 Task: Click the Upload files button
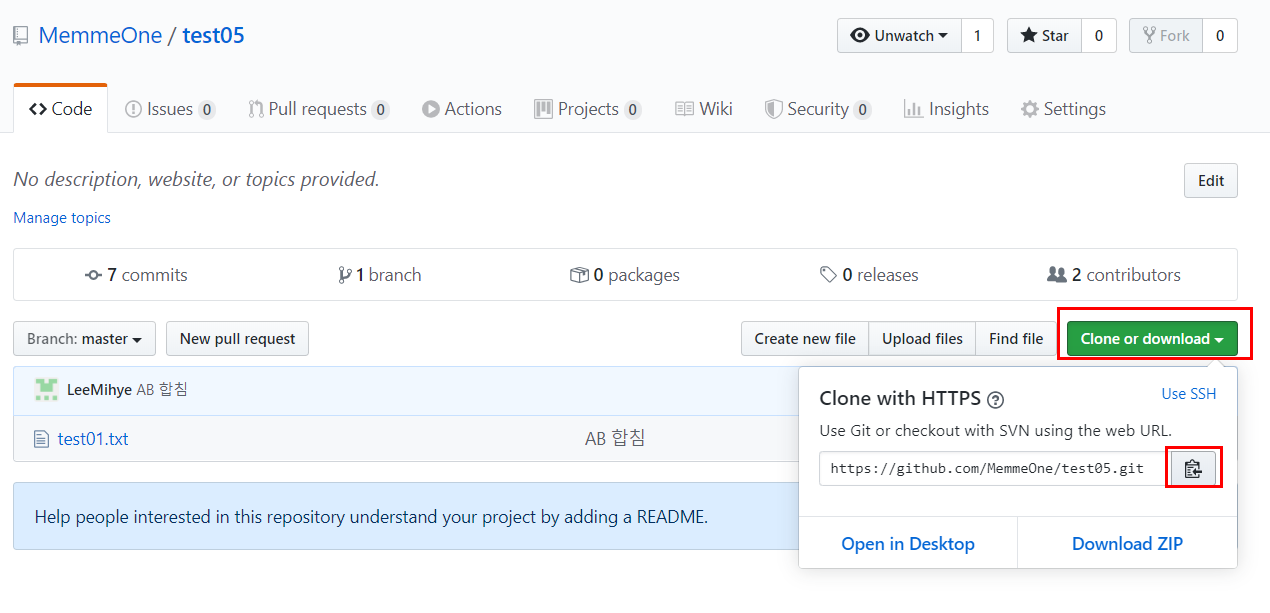[x=922, y=339]
